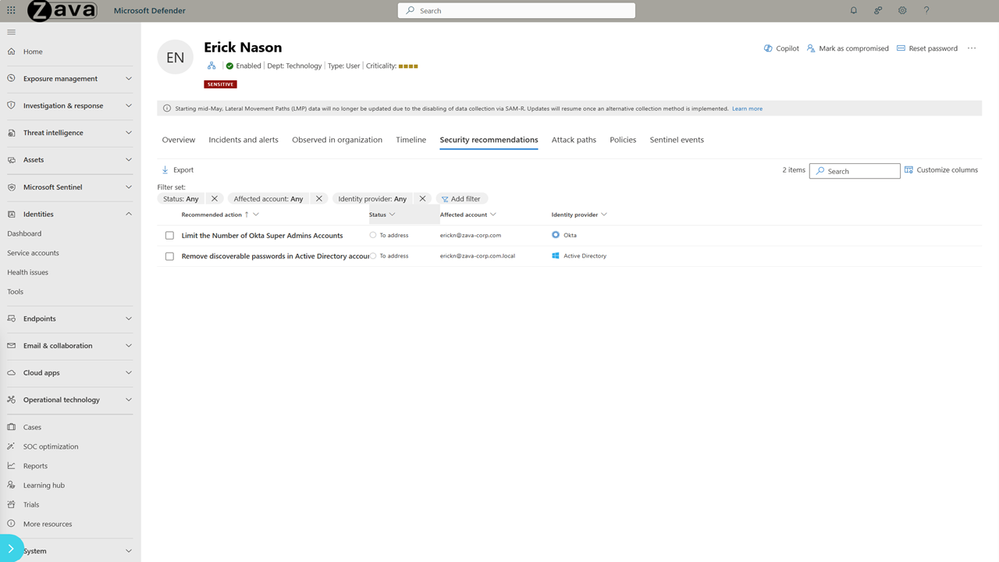Image resolution: width=999 pixels, height=562 pixels.
Task: Click Reset password button
Action: click(x=927, y=48)
